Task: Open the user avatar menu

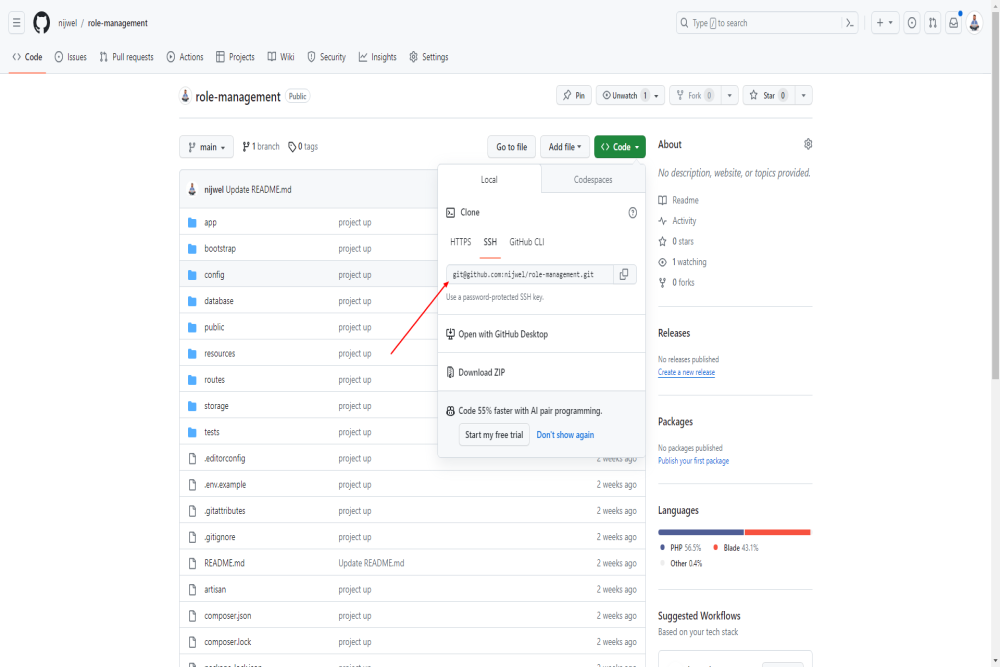Action: [974, 23]
